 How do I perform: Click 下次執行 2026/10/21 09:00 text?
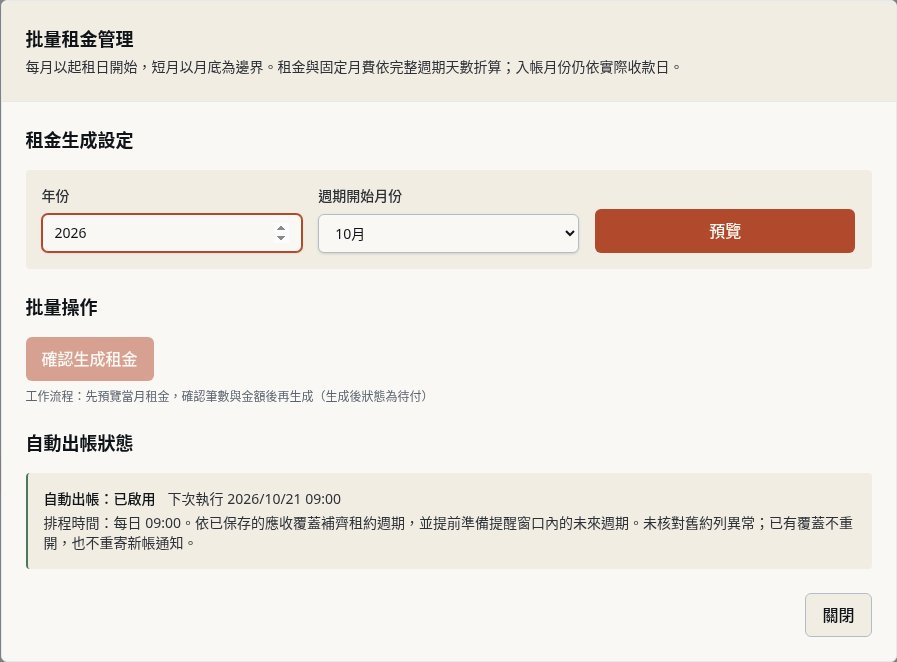click(x=255, y=499)
